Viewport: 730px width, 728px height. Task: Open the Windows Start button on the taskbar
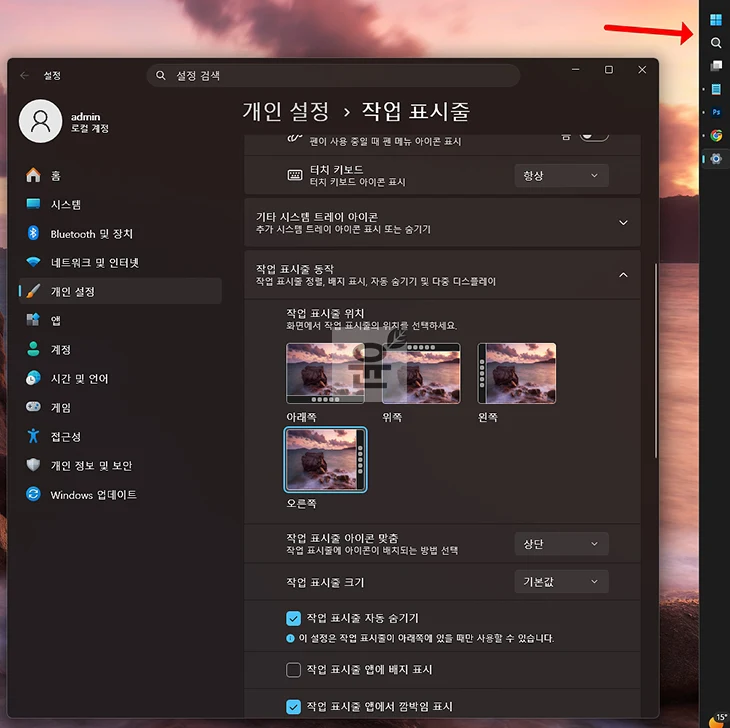[716, 20]
